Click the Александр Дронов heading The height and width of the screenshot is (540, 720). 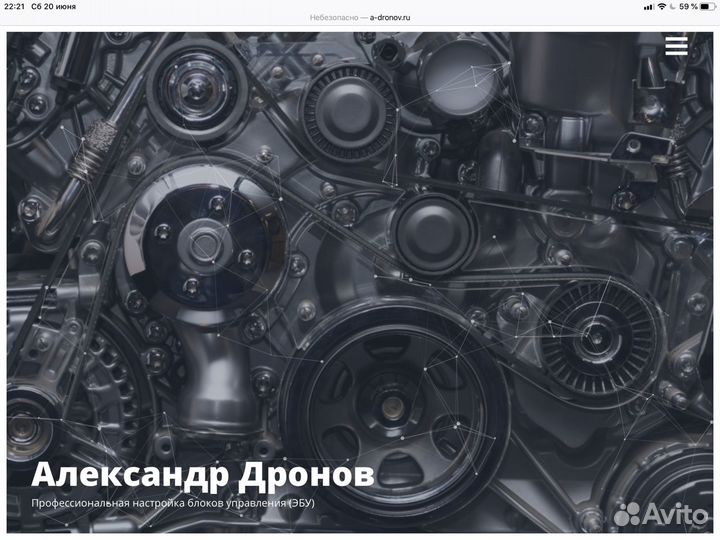click(202, 474)
